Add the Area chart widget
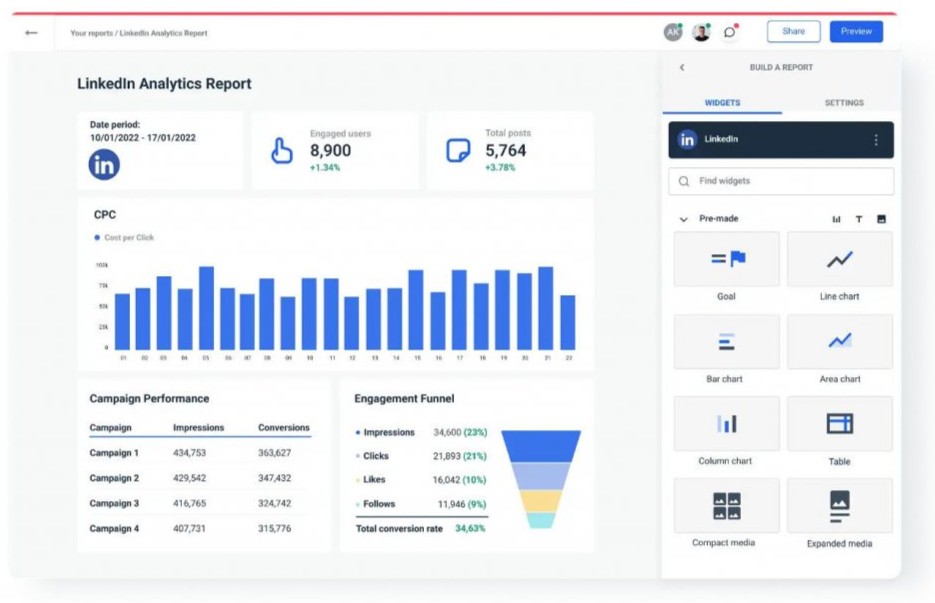This screenshot has height=603, width=935. 839,342
